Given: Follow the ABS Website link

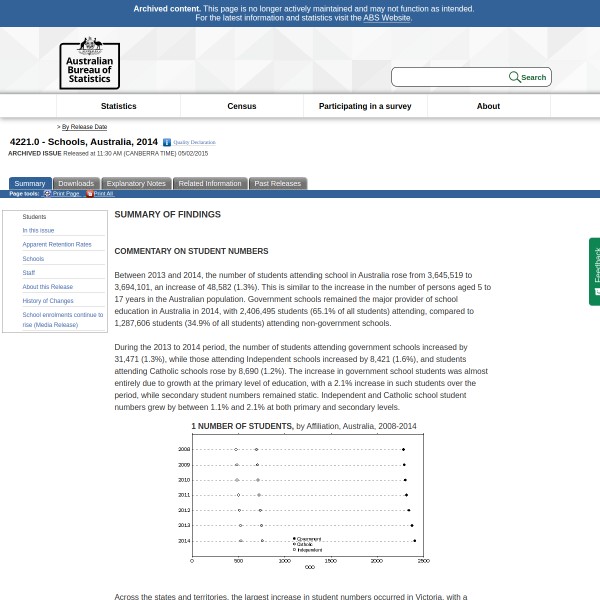Looking at the screenshot, I should [x=386, y=18].
